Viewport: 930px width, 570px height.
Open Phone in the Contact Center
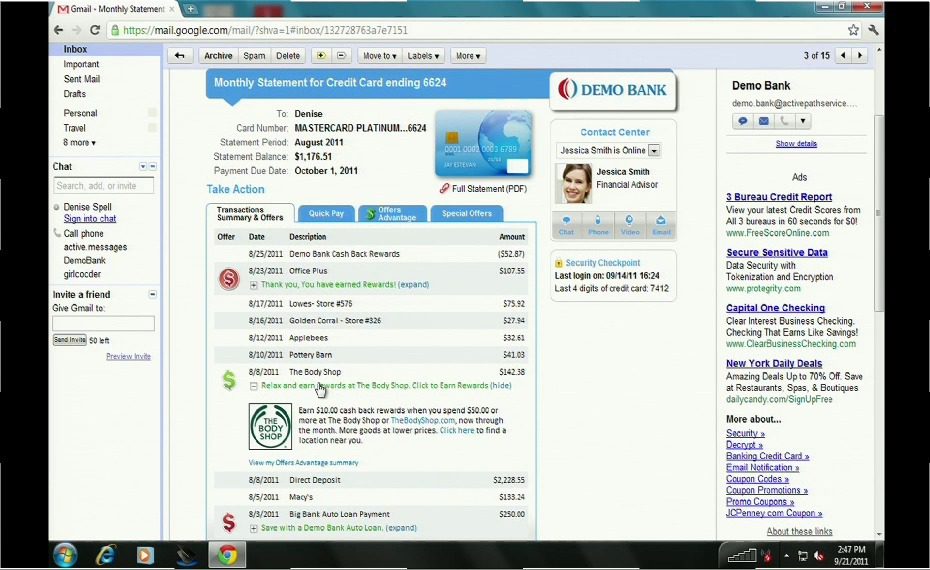tap(598, 225)
